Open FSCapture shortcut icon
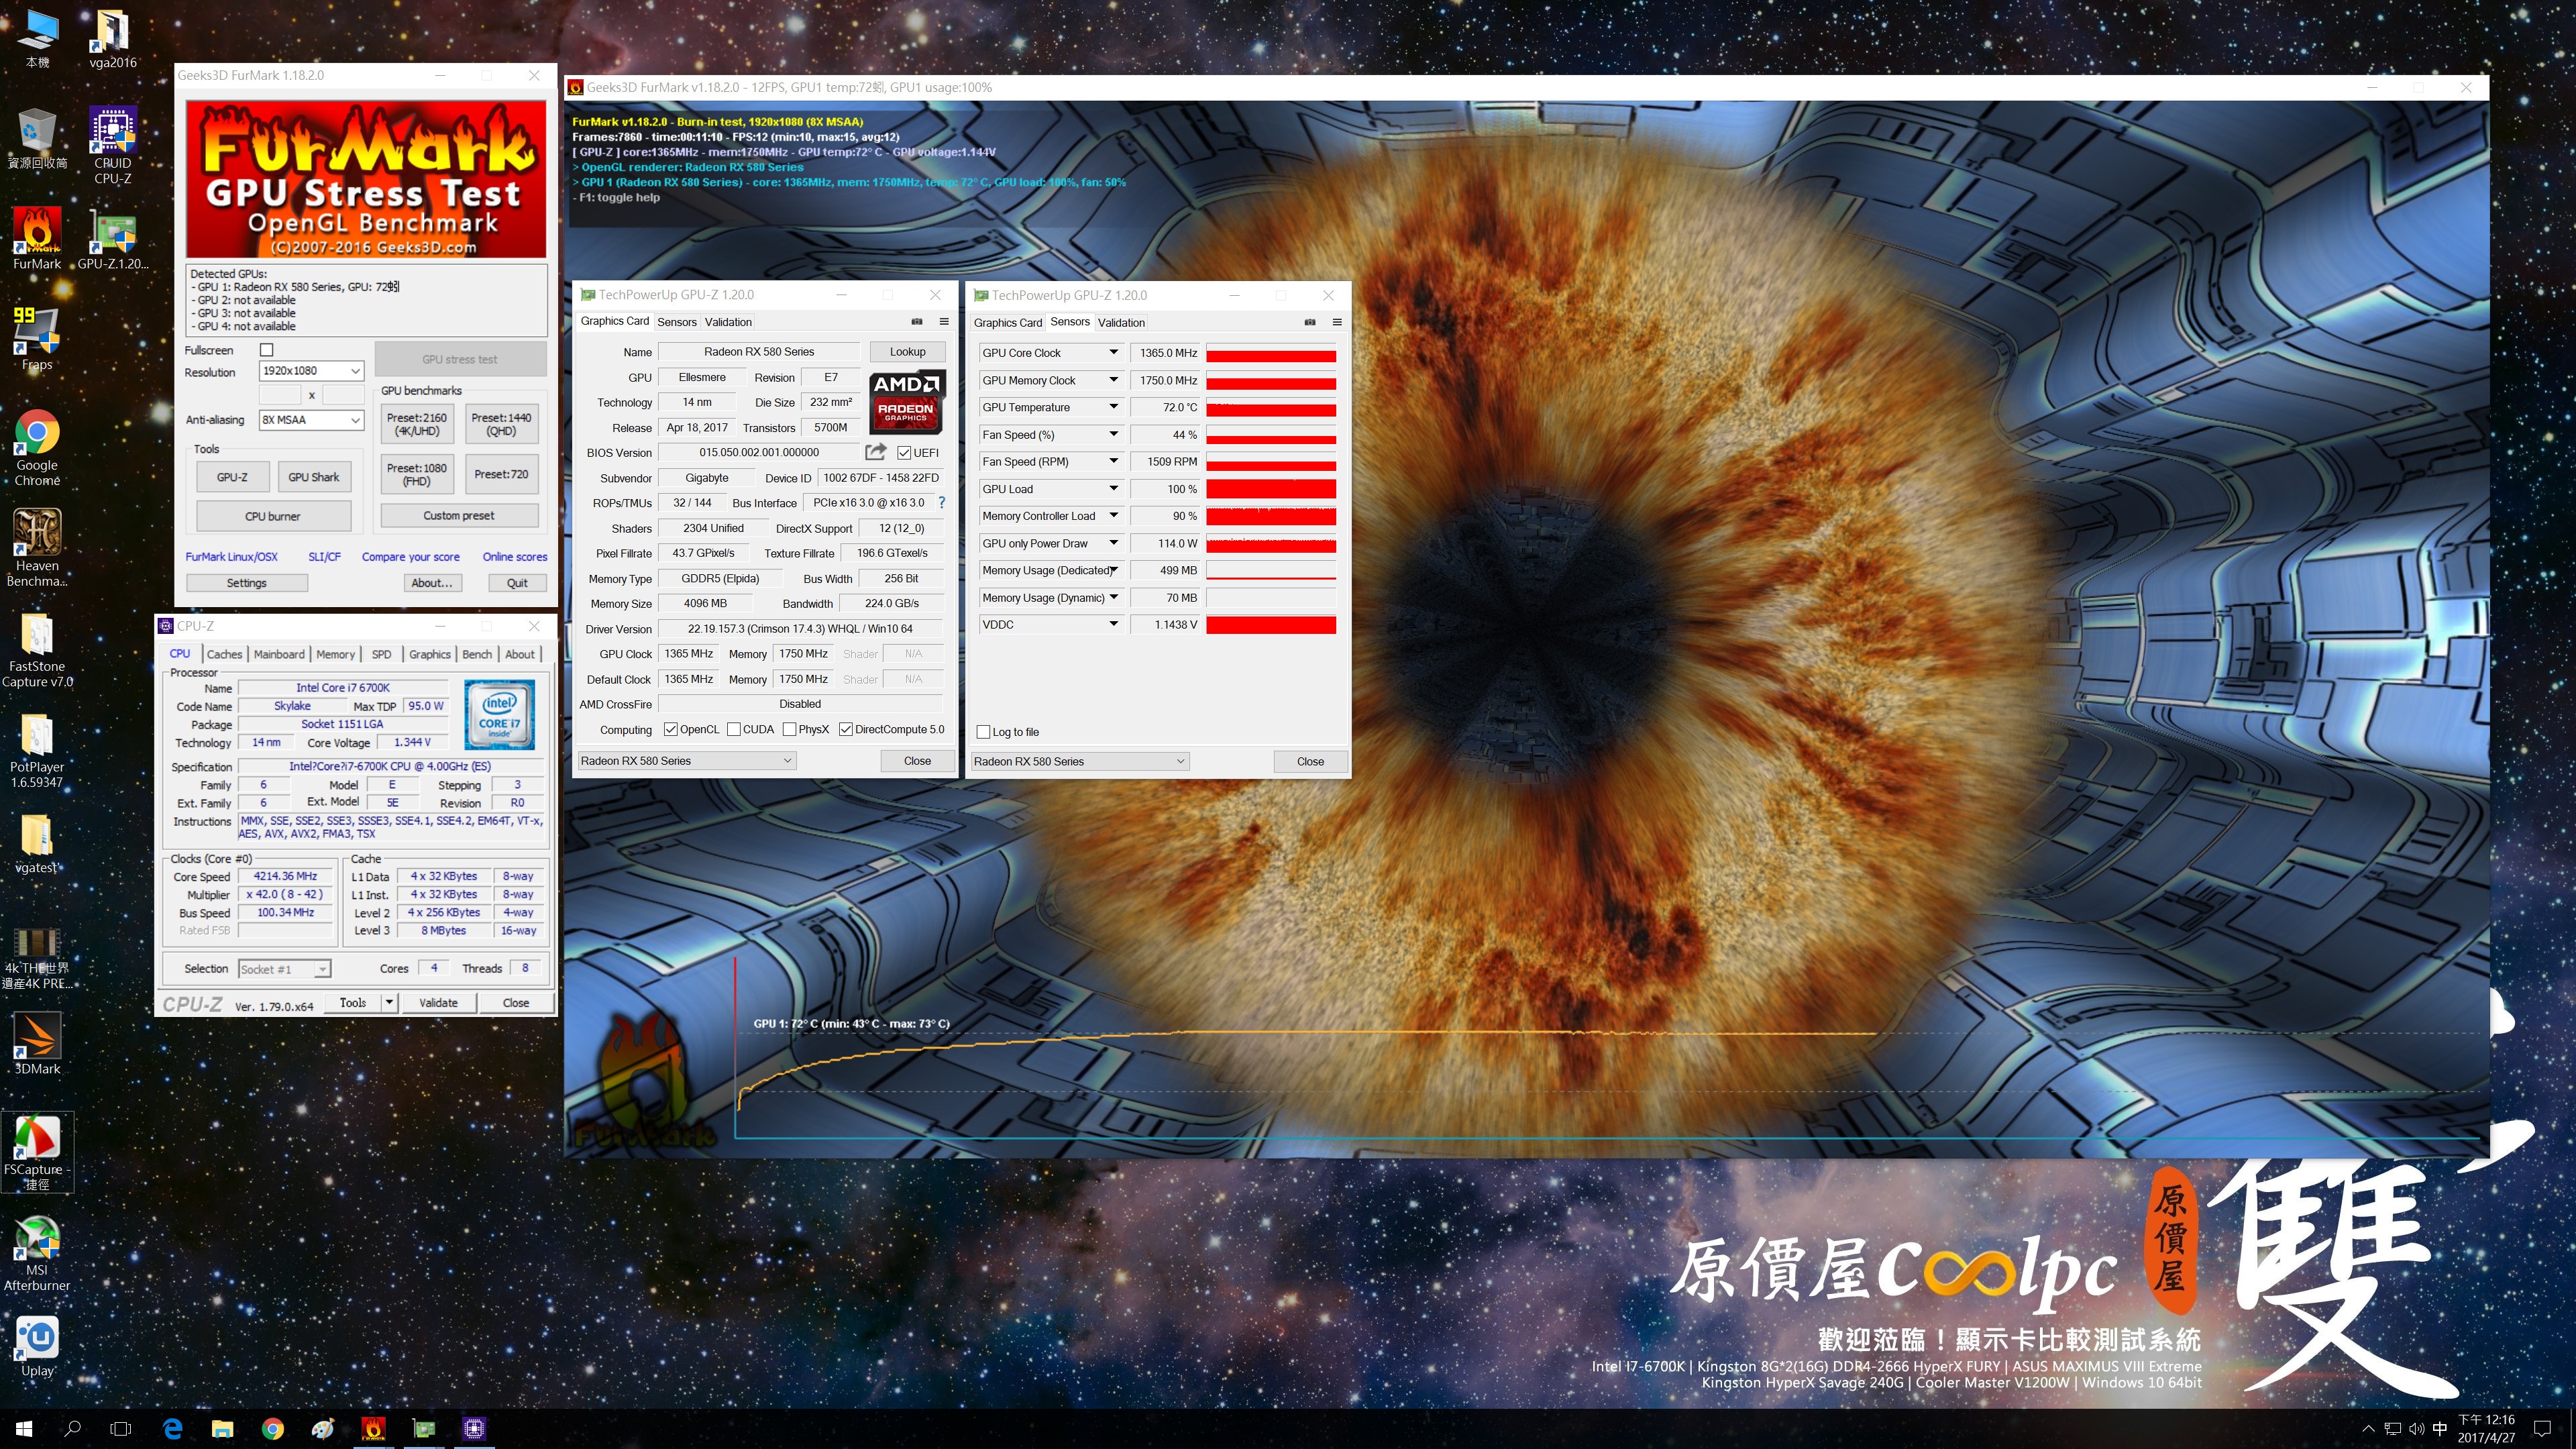The image size is (2576, 1449). click(37, 1151)
